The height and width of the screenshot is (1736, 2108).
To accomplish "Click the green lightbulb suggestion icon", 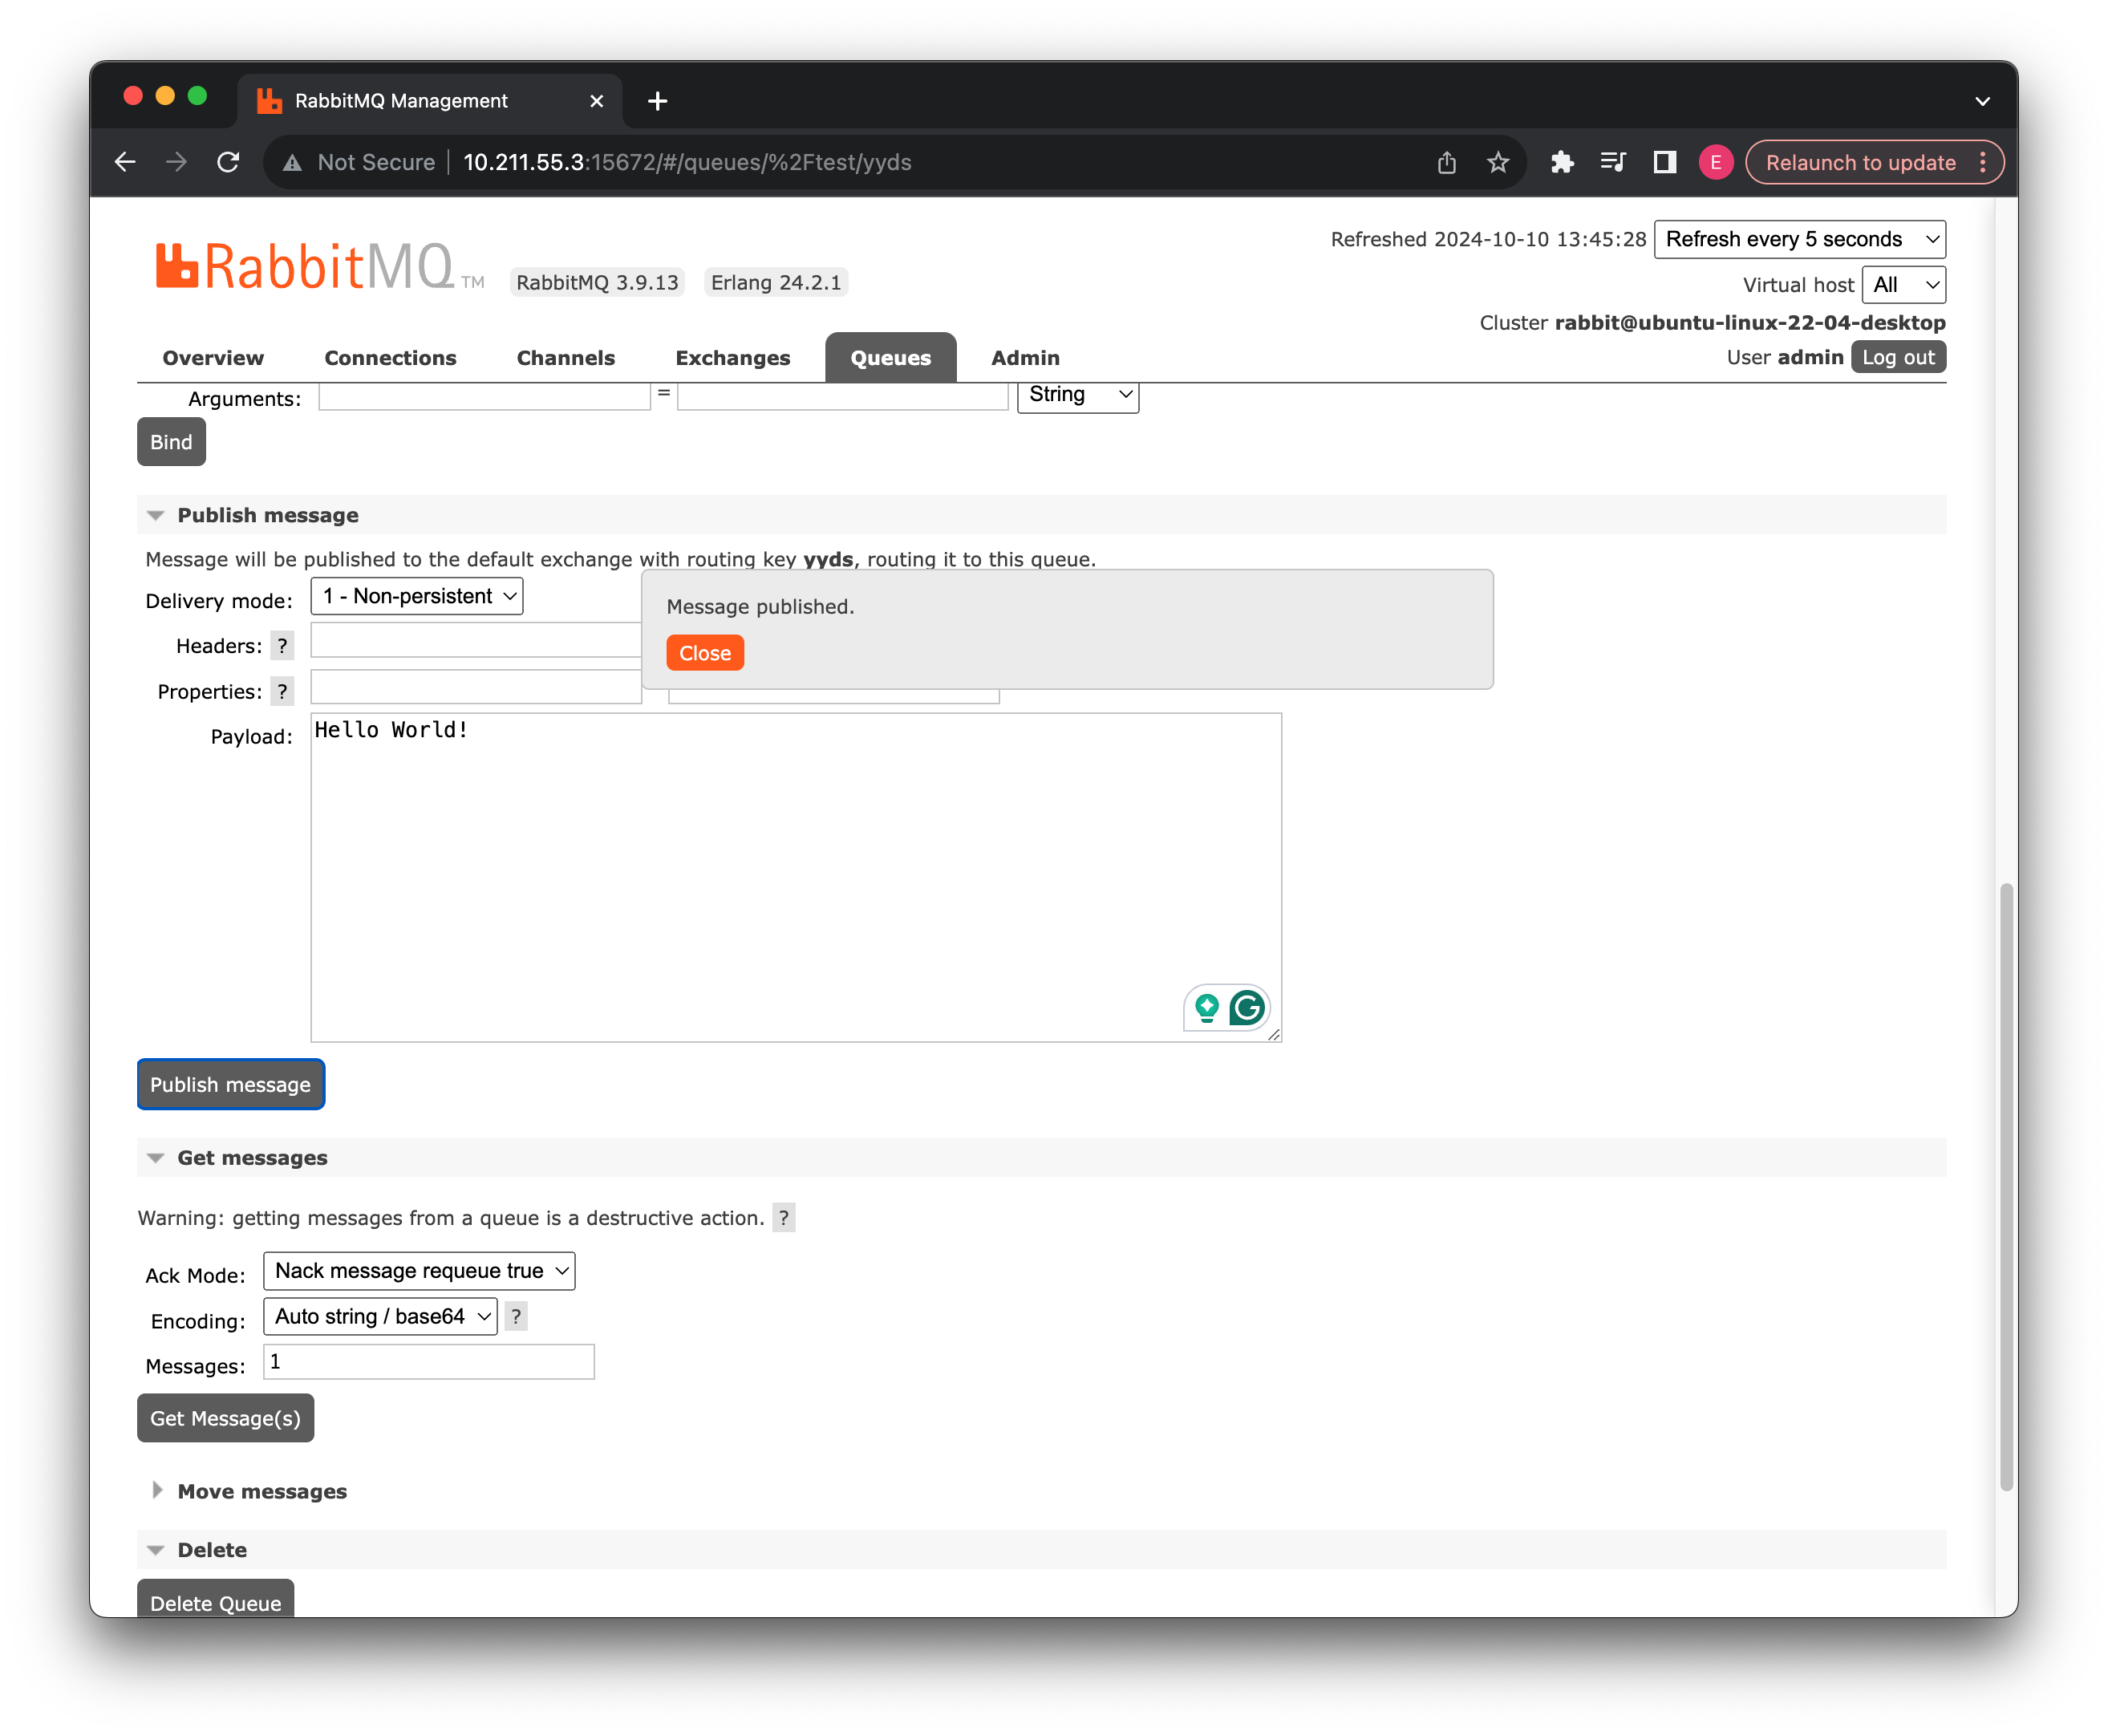I will (1207, 1008).
